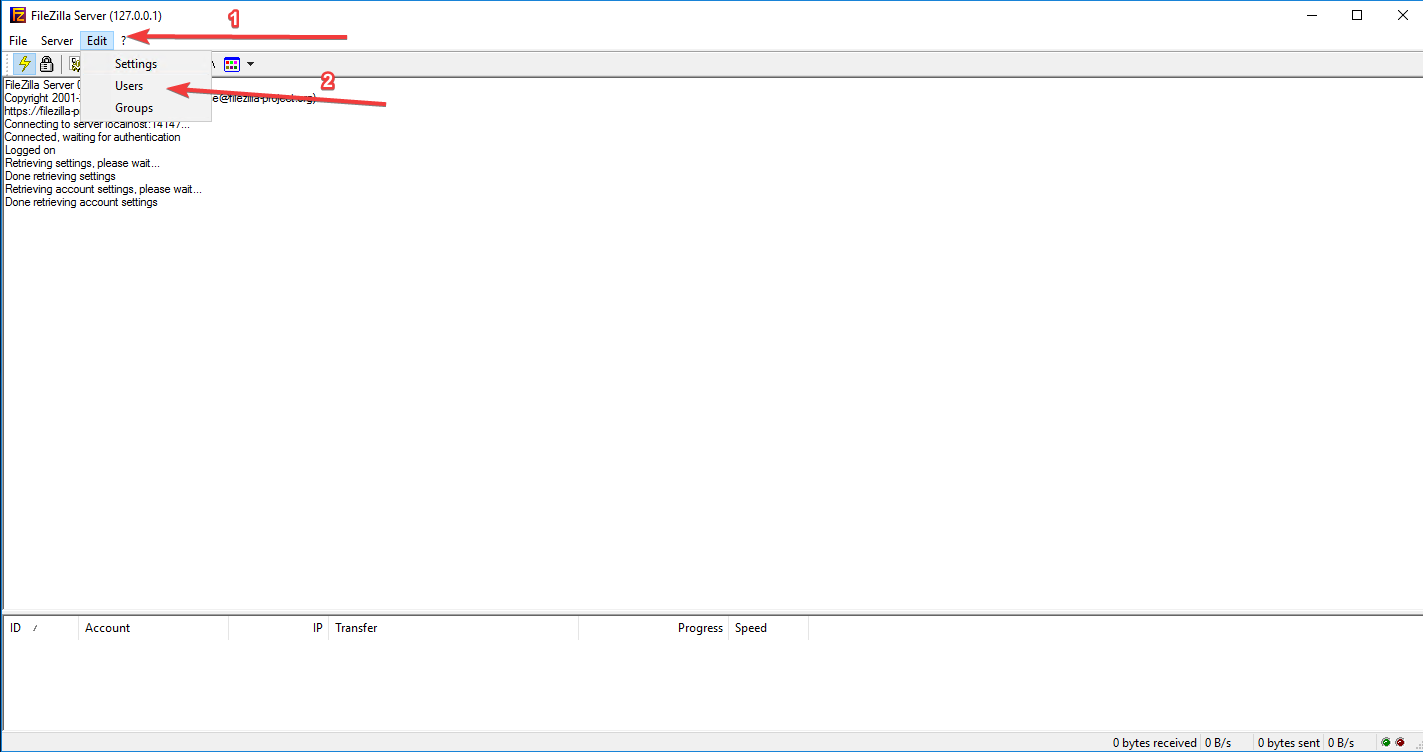Maximize the FileZilla Server window
This screenshot has width=1423, height=752.
(x=1357, y=15)
